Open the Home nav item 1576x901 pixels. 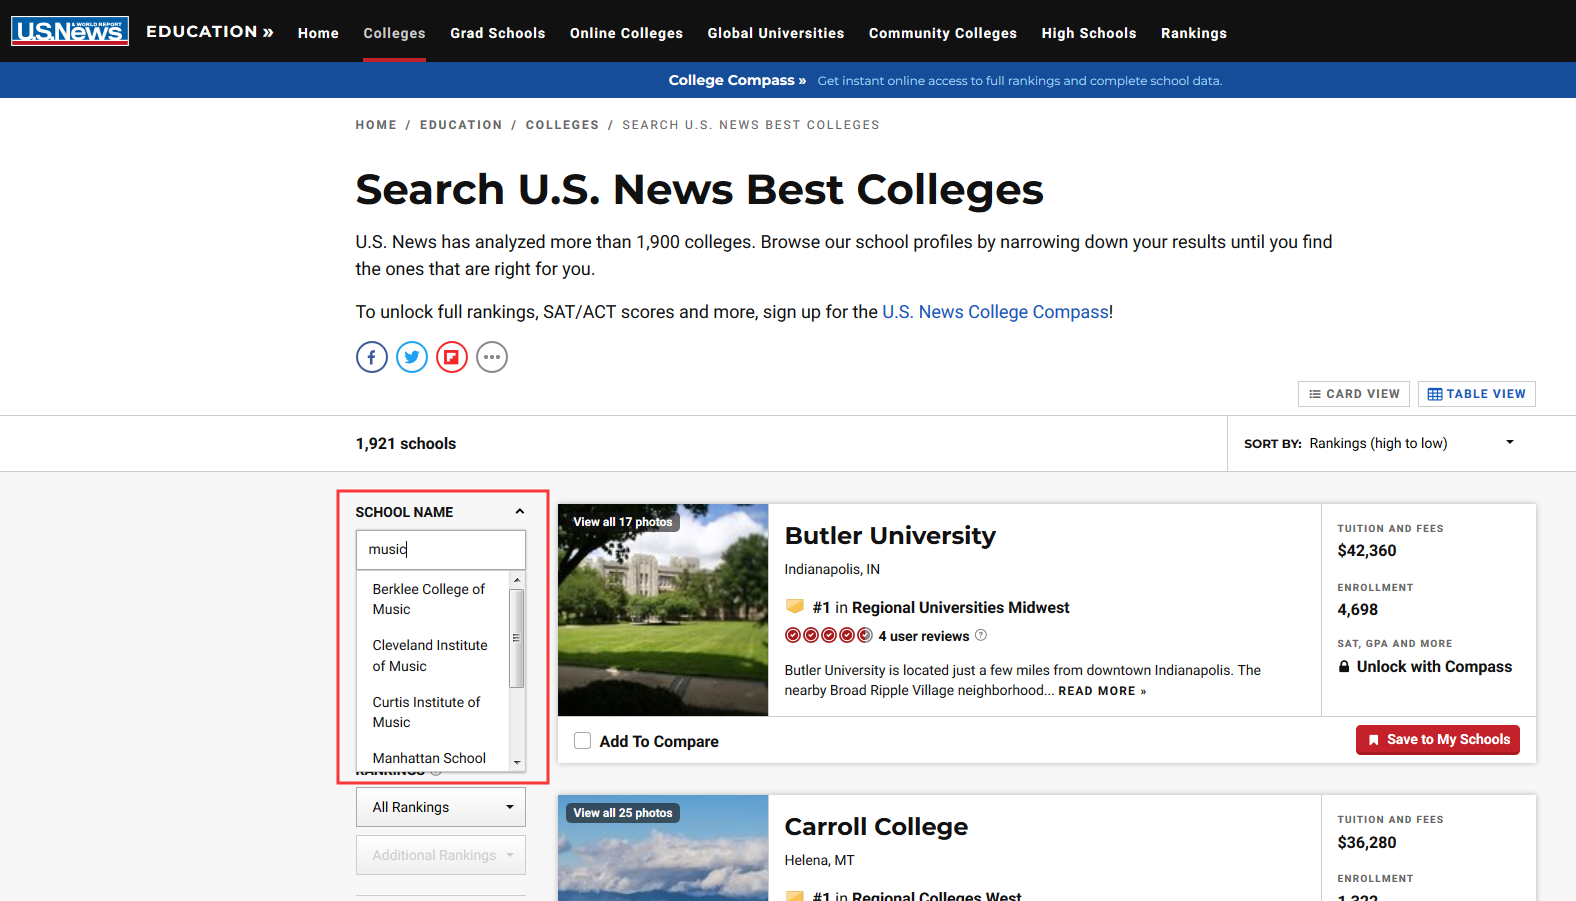(x=318, y=33)
